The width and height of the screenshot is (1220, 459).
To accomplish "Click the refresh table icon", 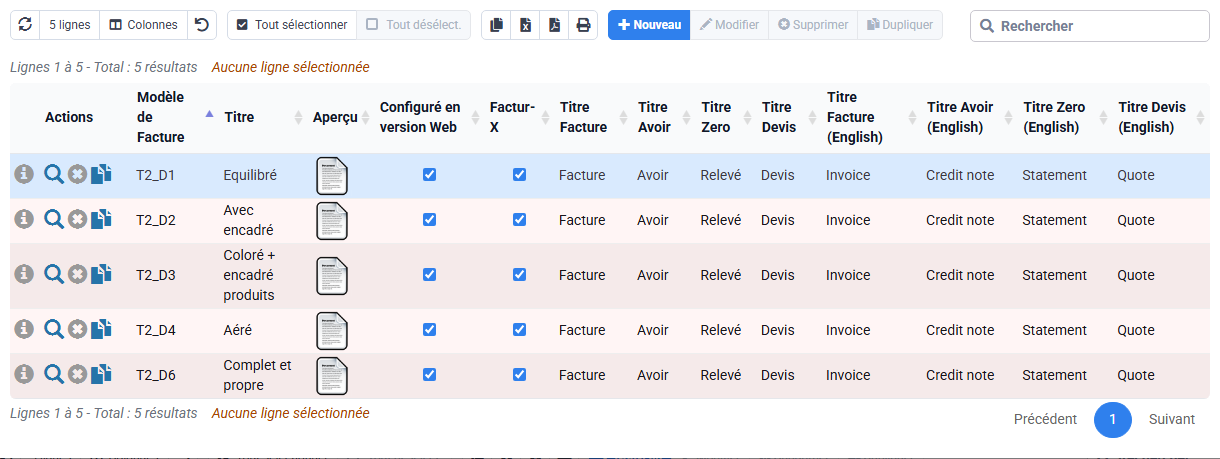I will [x=25, y=25].
